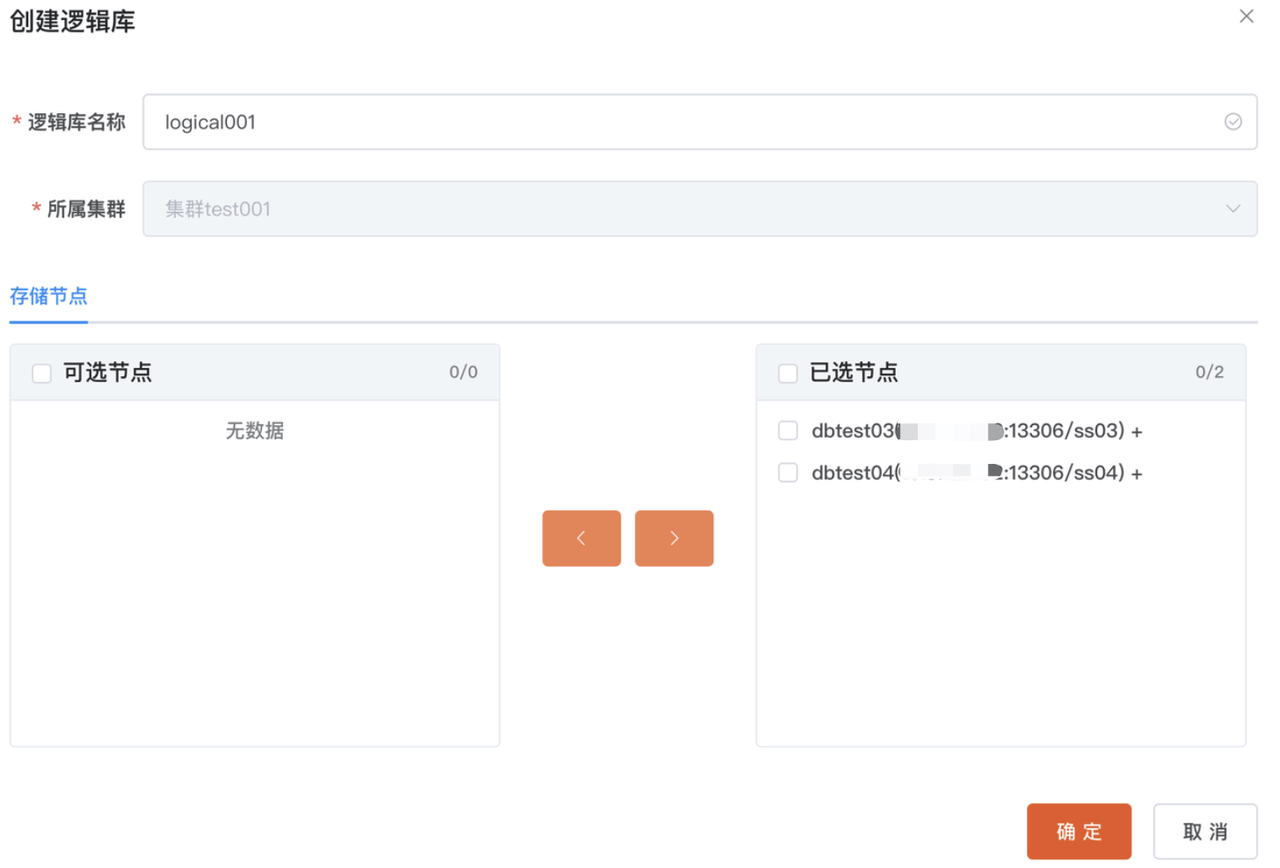This screenshot has width=1280, height=868.
Task: Toggle the 可选节点 select-all checkbox
Action: pos(42,373)
